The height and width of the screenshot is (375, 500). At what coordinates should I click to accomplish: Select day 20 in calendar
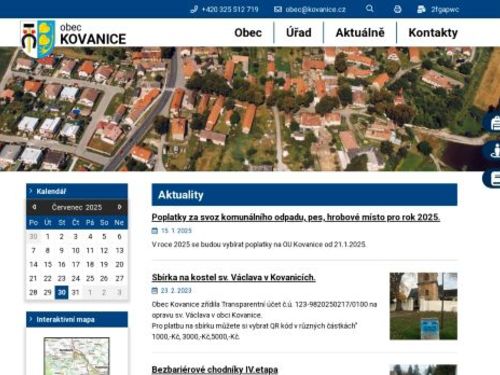(119, 264)
